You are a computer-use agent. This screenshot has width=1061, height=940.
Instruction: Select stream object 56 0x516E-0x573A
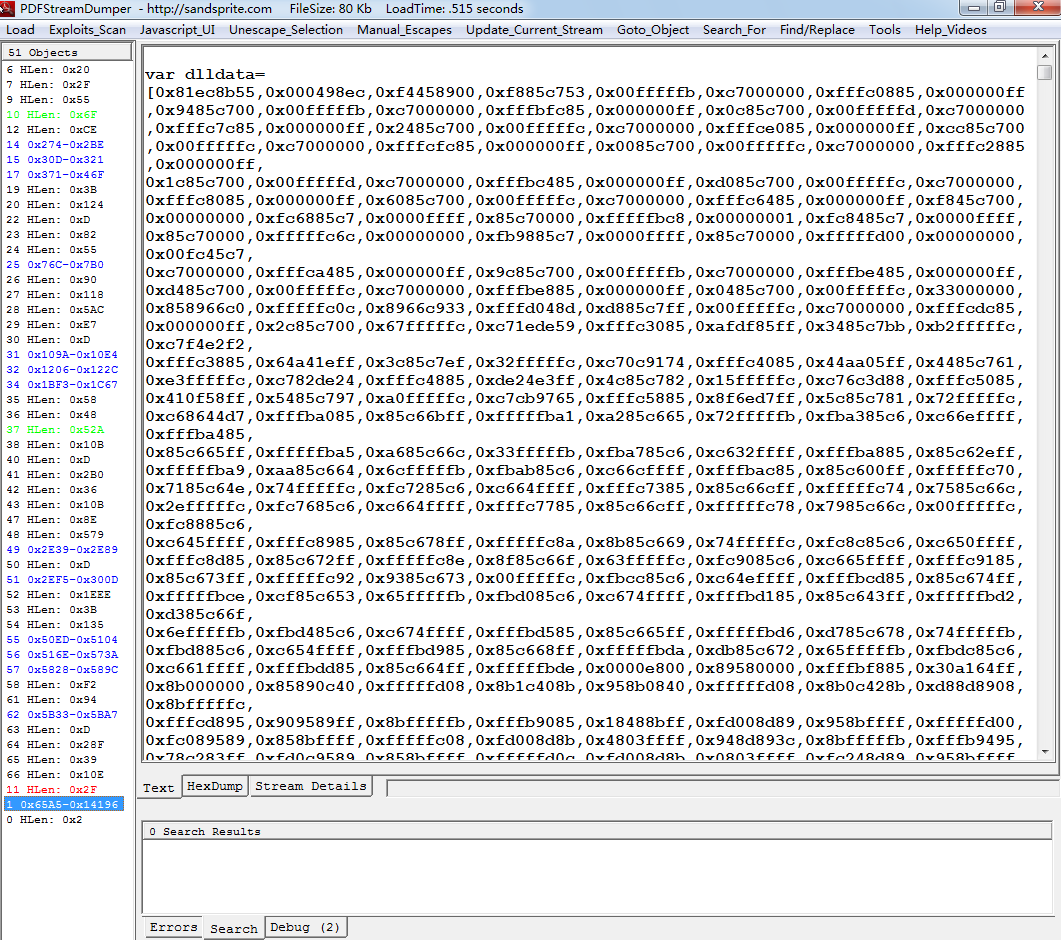click(62, 654)
